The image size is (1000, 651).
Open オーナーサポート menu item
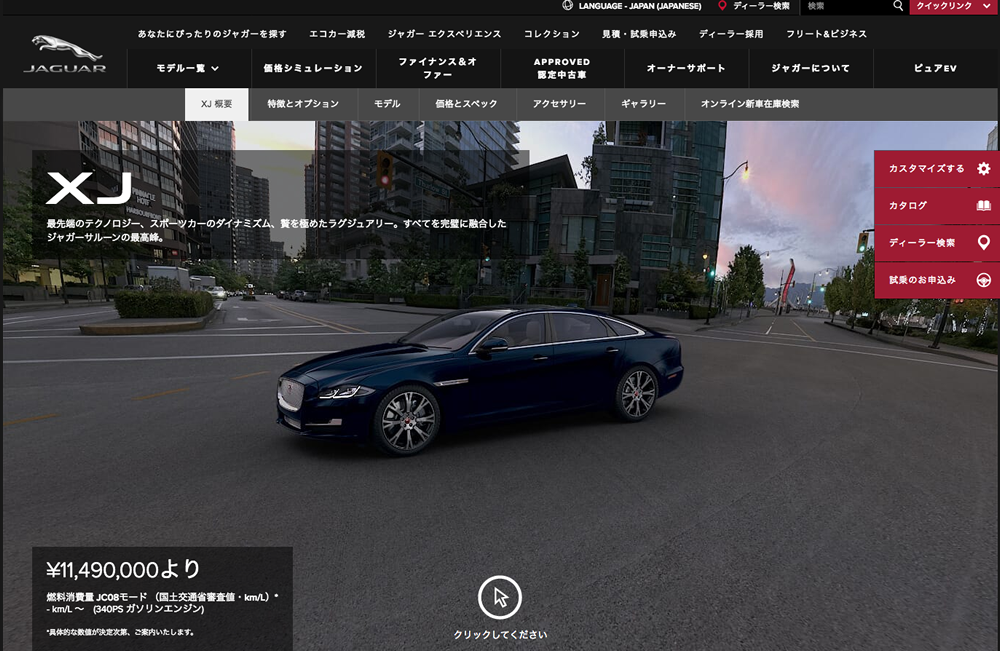686,68
